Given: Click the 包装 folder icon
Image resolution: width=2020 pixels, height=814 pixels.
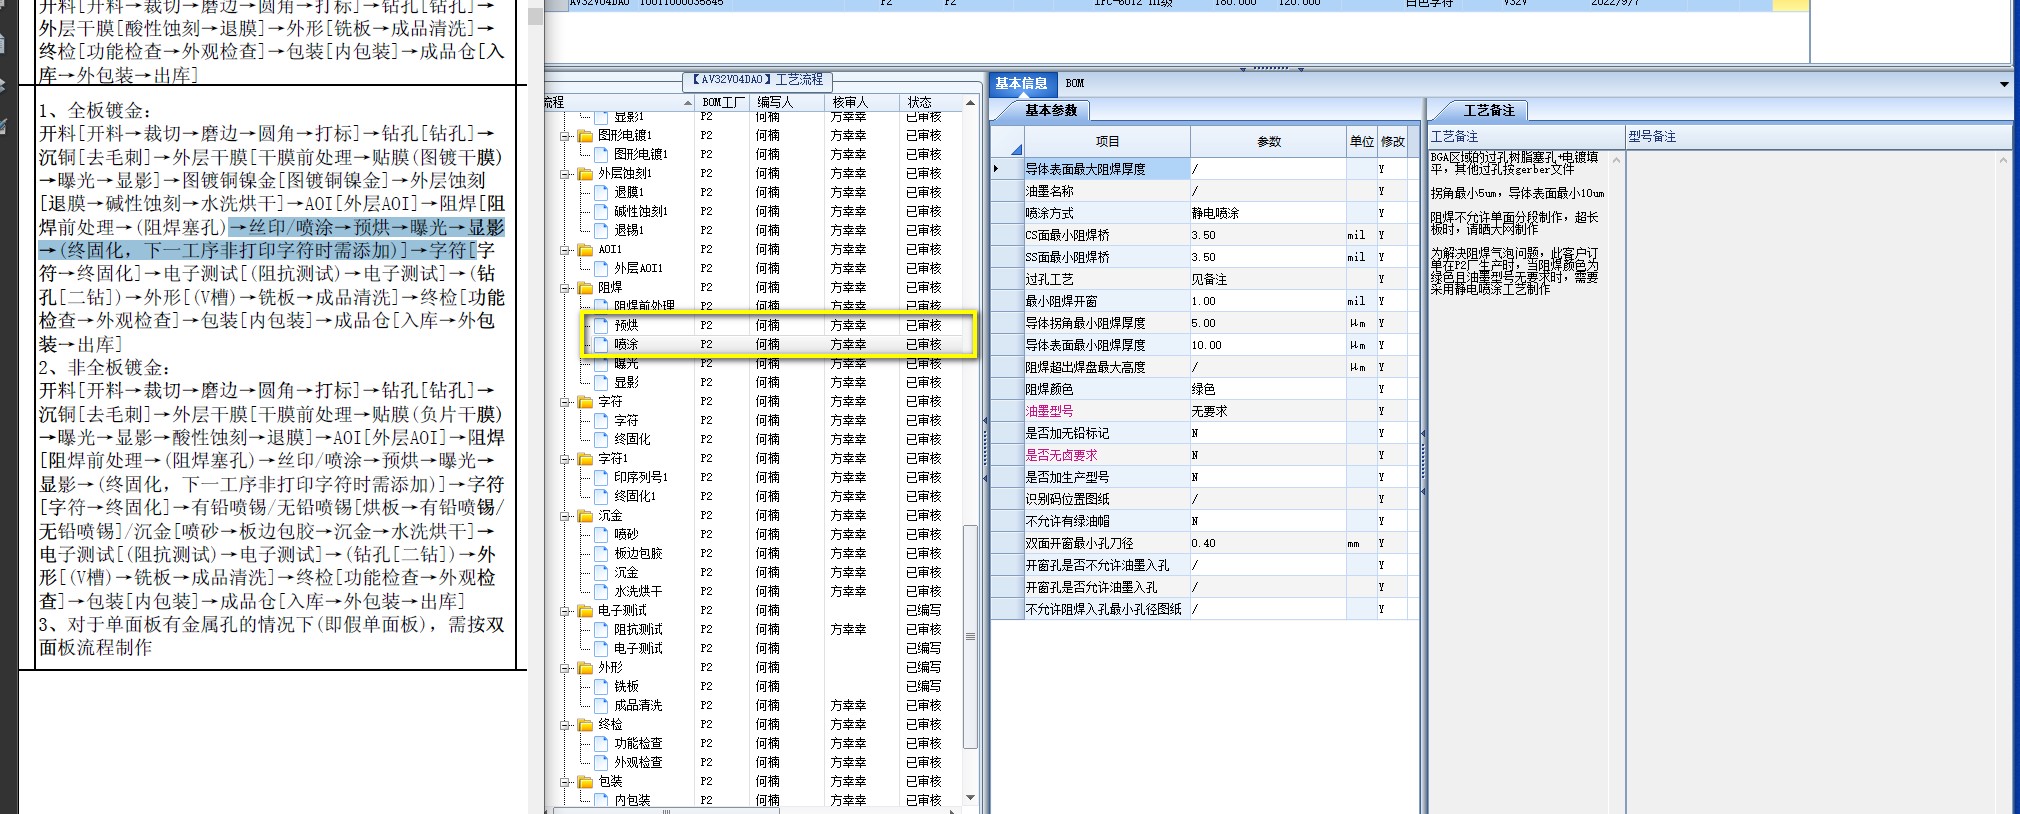Looking at the screenshot, I should (x=585, y=782).
